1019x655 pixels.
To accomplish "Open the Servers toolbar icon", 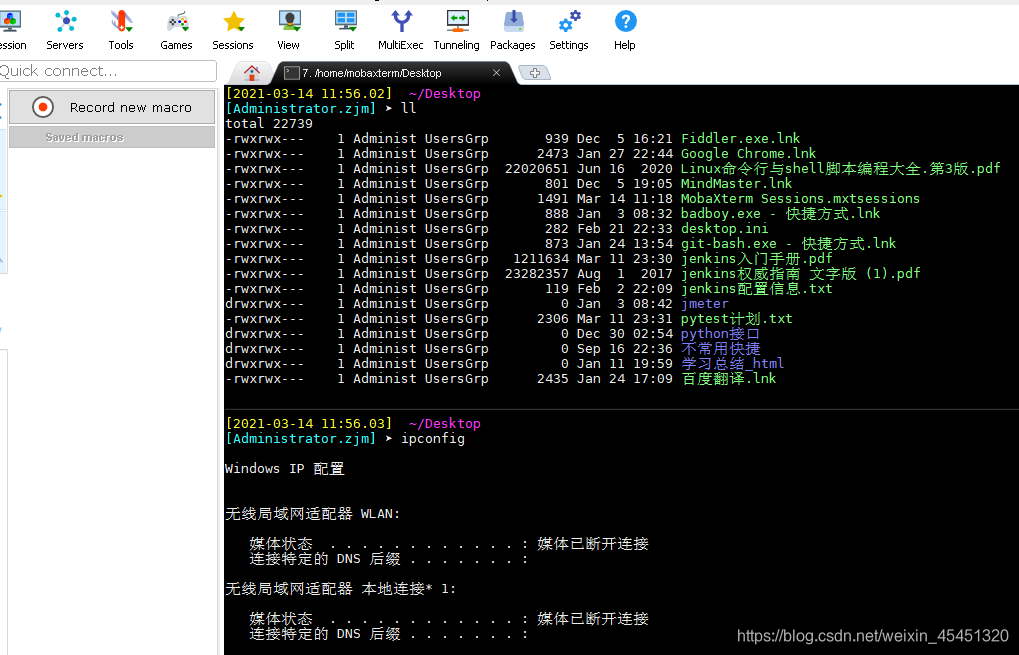I will (x=65, y=22).
